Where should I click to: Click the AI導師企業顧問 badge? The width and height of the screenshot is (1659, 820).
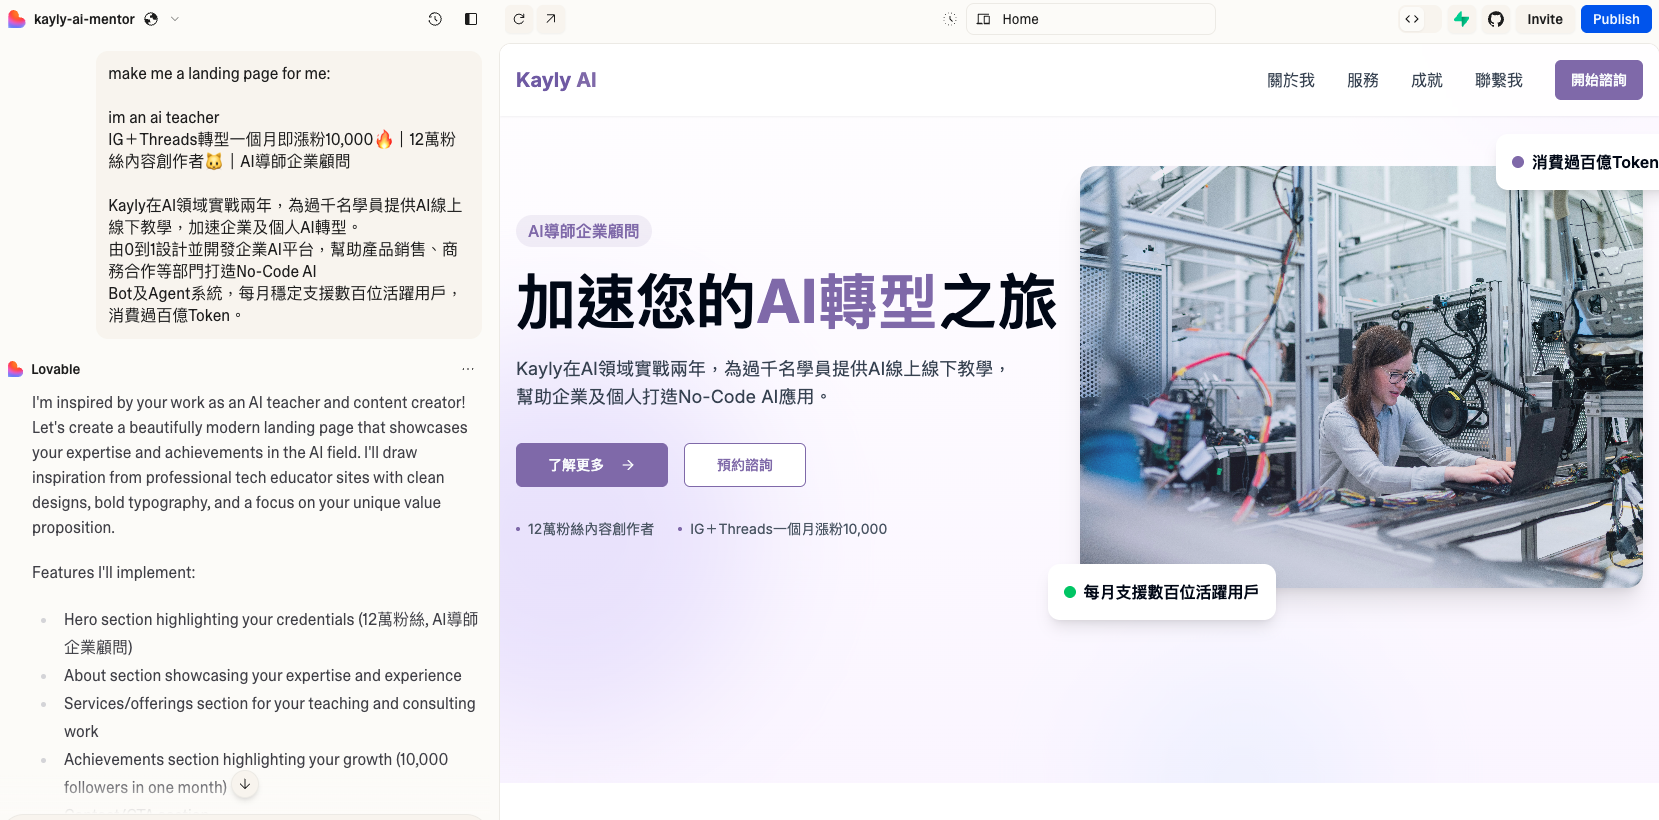[x=584, y=231]
